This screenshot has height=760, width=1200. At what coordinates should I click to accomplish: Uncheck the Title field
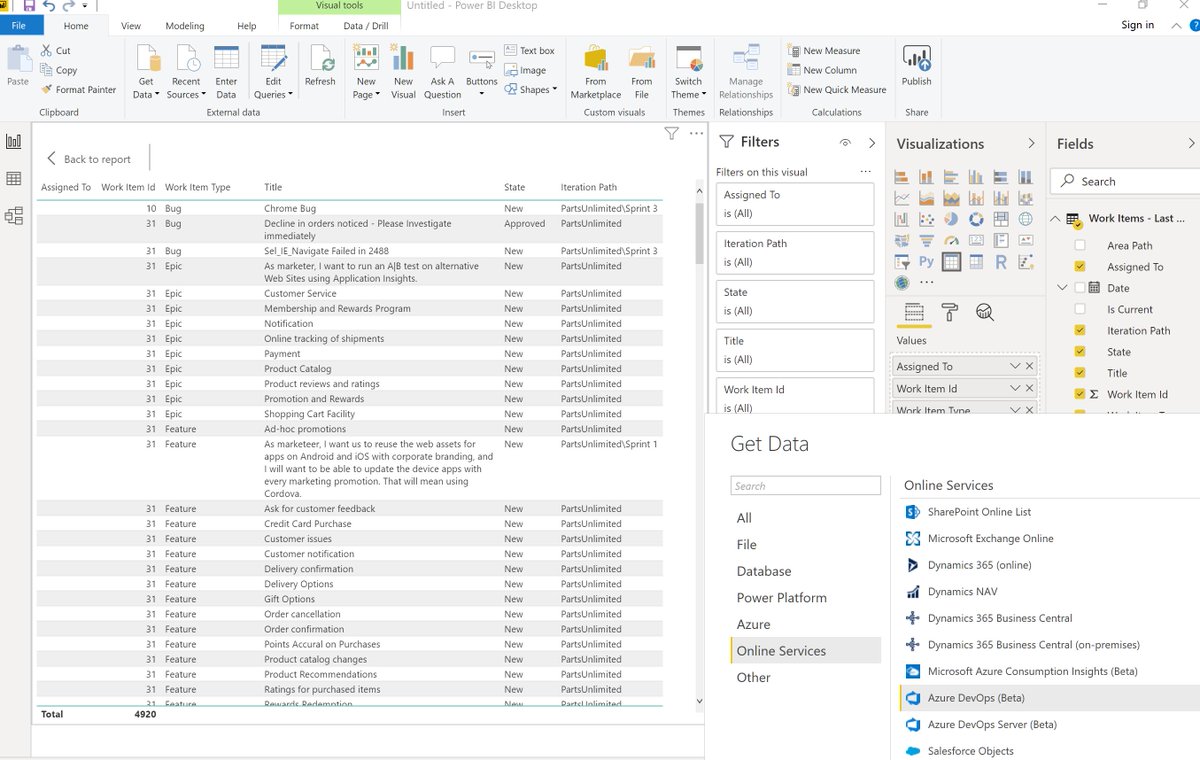click(x=1080, y=373)
